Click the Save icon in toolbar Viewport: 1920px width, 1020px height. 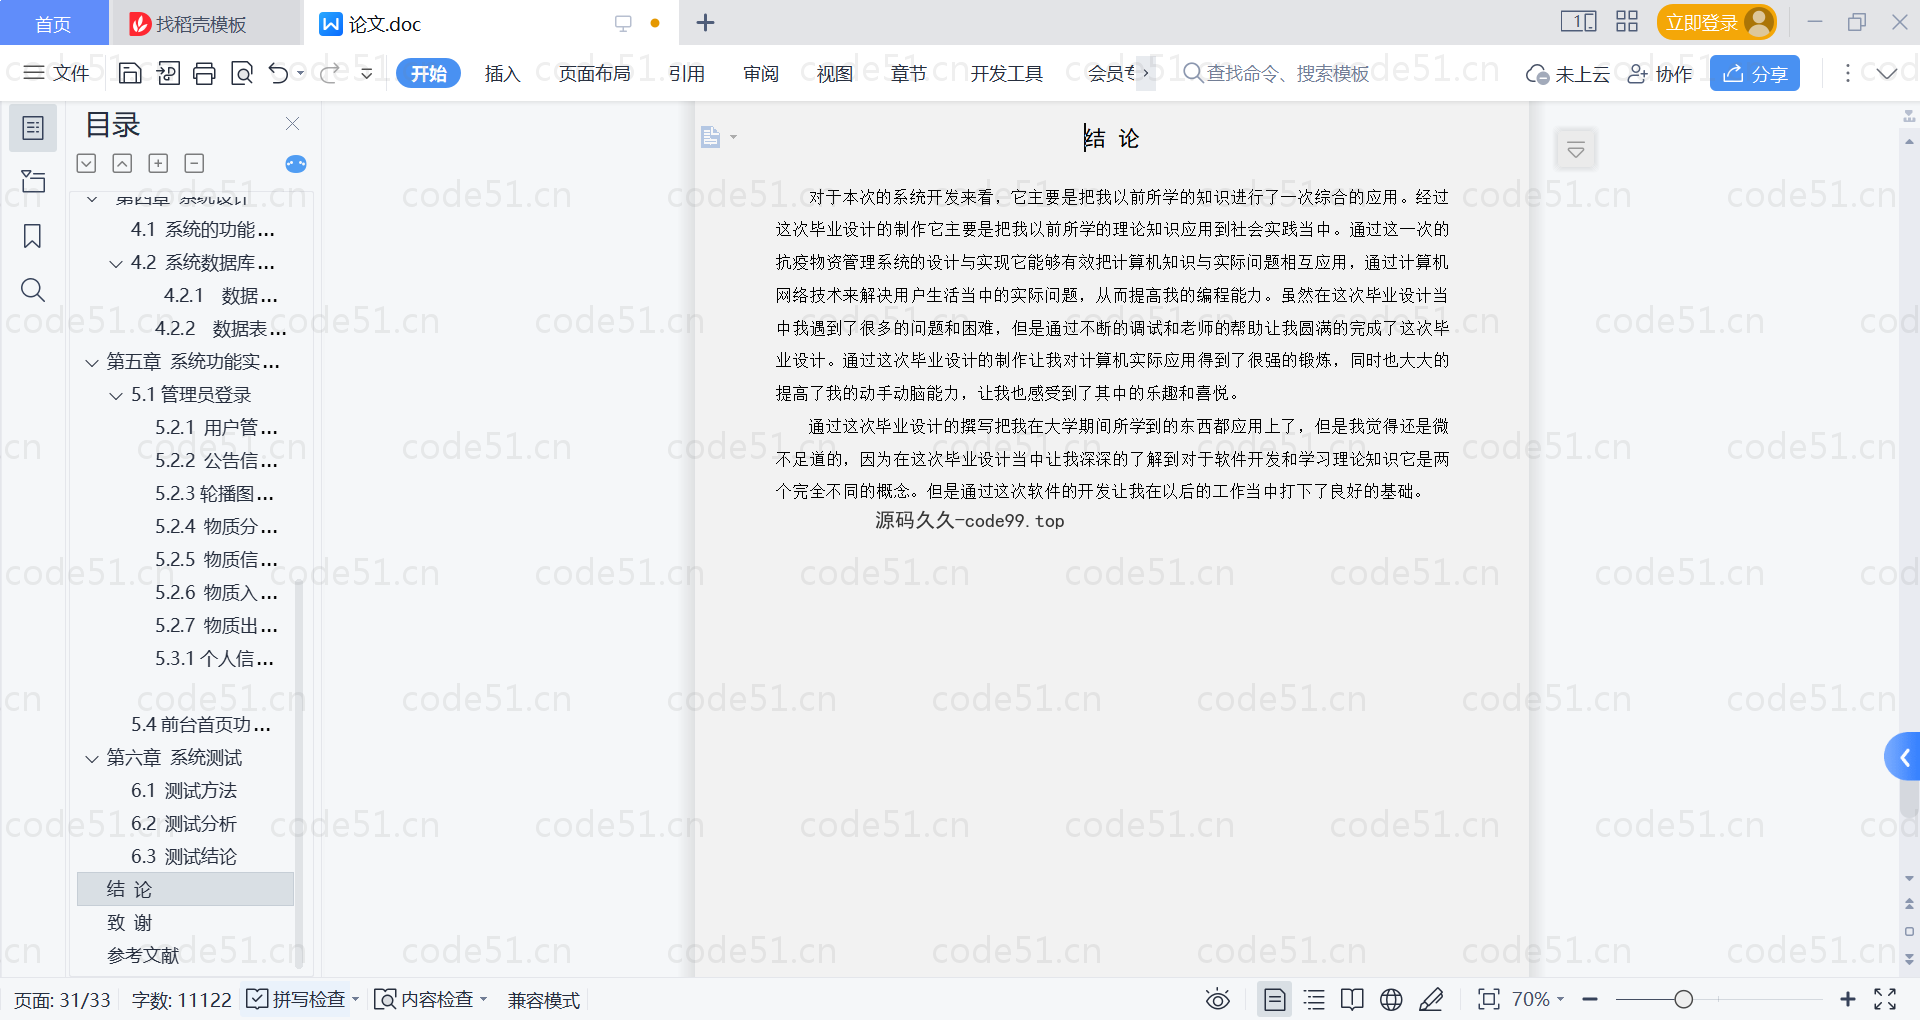129,73
